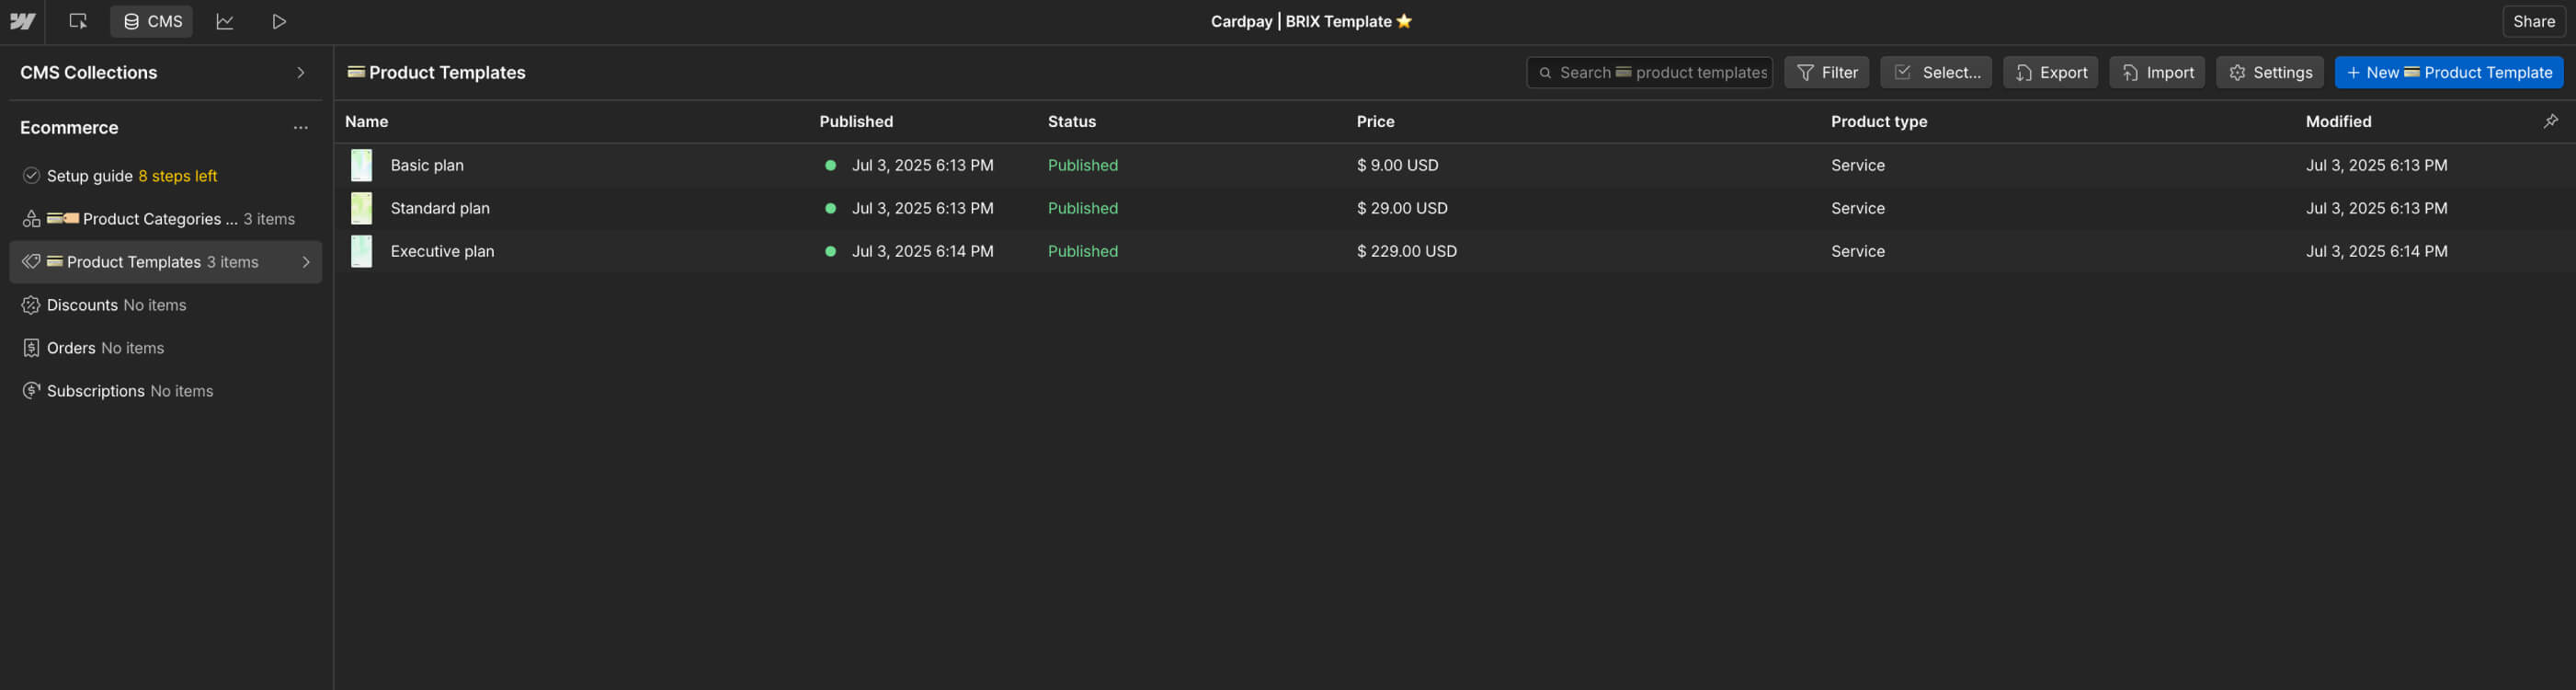Open the Insights chart icon
Screen dimensions: 2576x690
[x=225, y=21]
